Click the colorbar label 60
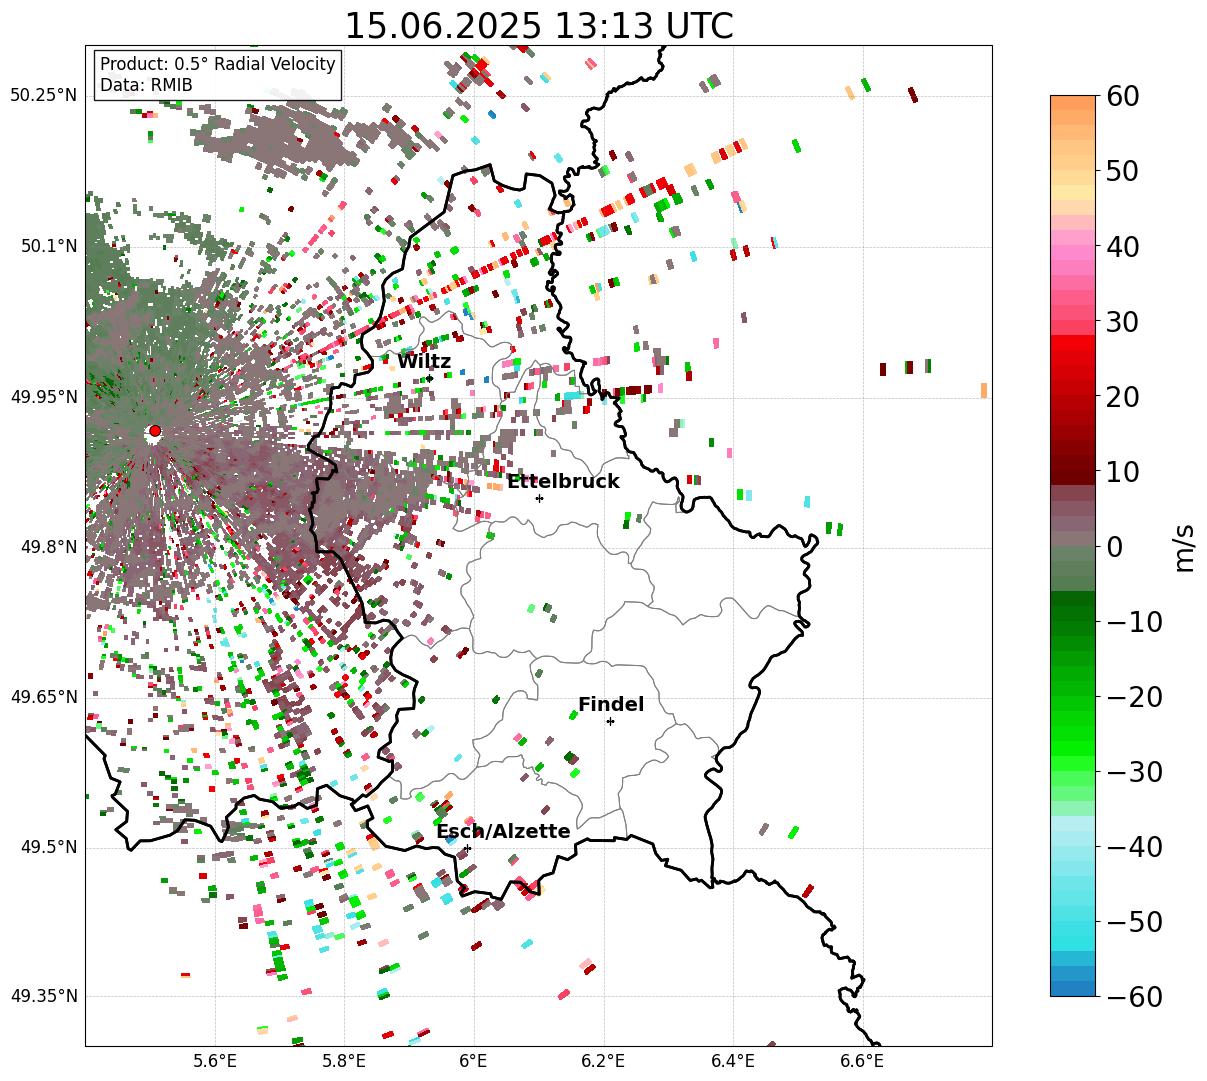This screenshot has width=1207, height=1081. (x=1121, y=96)
